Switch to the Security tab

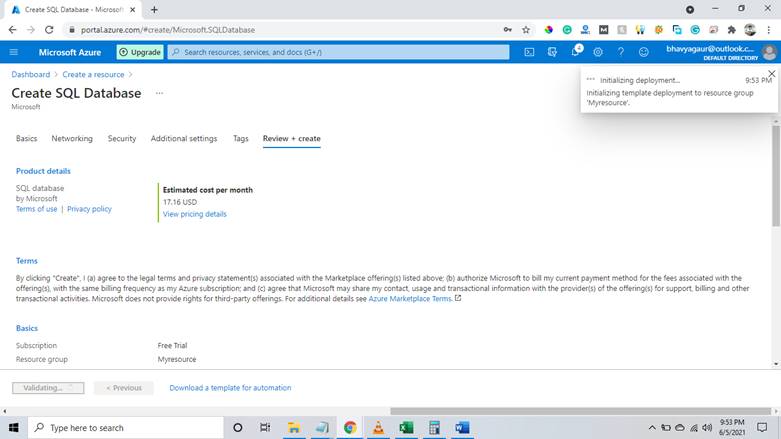click(x=122, y=139)
